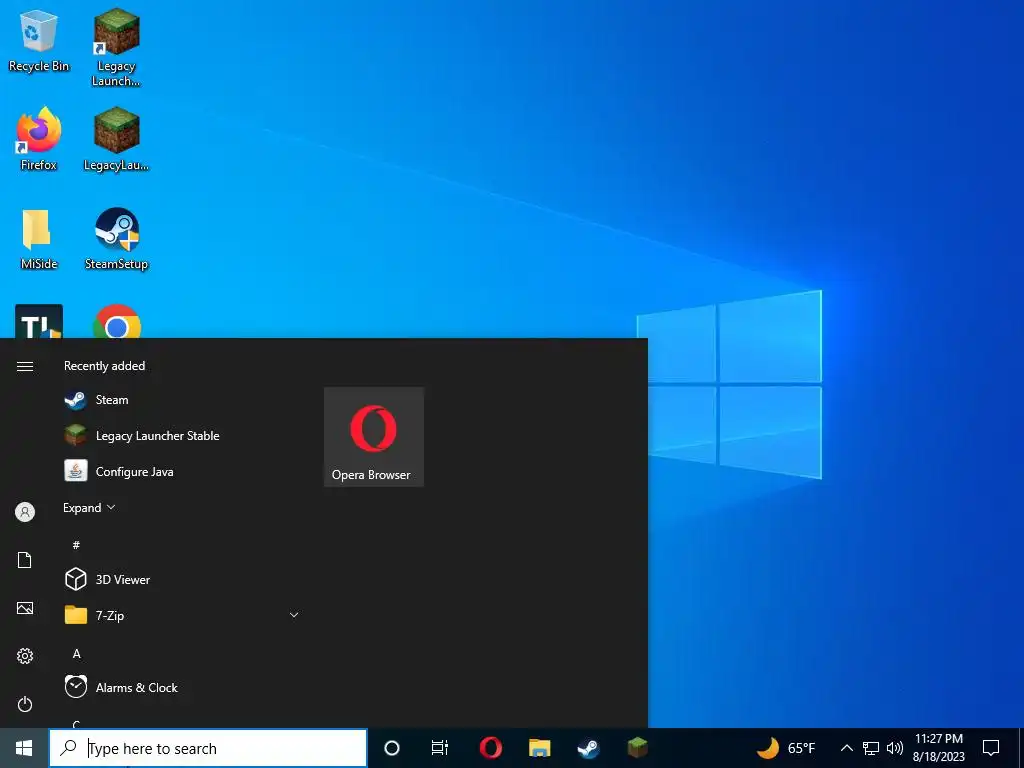Open 3D Viewer app
The width and height of the screenshot is (1024, 768).
click(182, 579)
